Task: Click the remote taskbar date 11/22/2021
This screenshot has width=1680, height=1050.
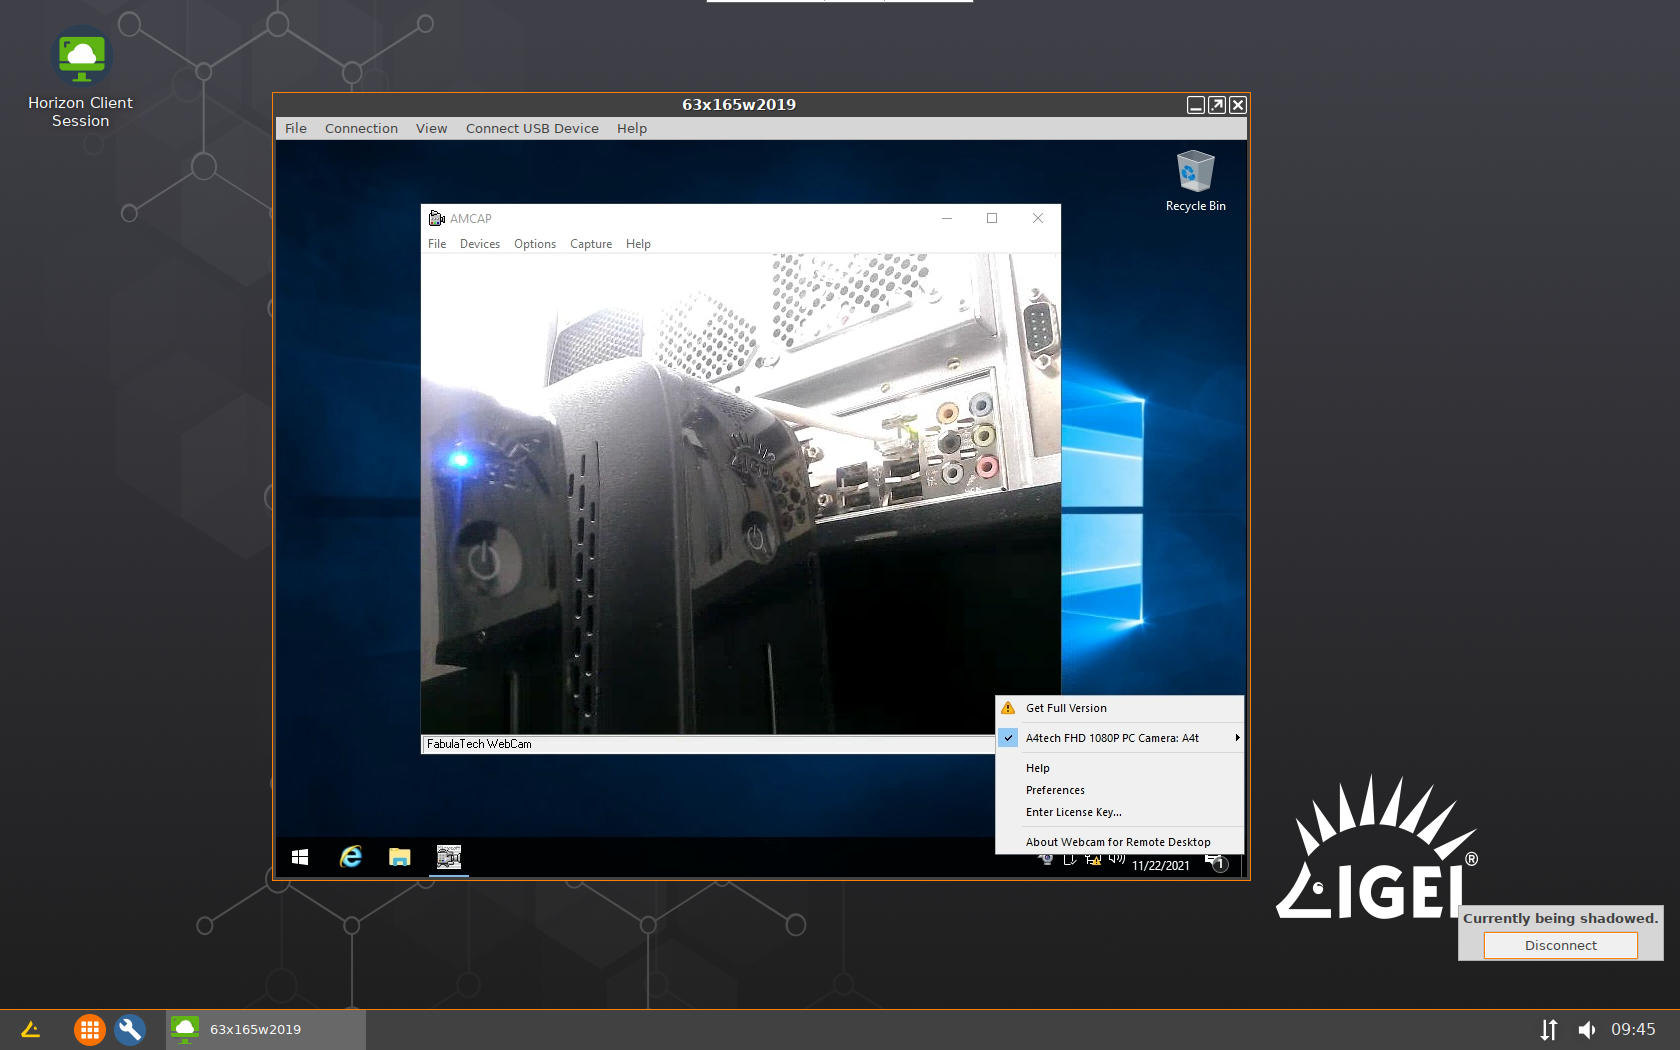Action: coord(1161,866)
